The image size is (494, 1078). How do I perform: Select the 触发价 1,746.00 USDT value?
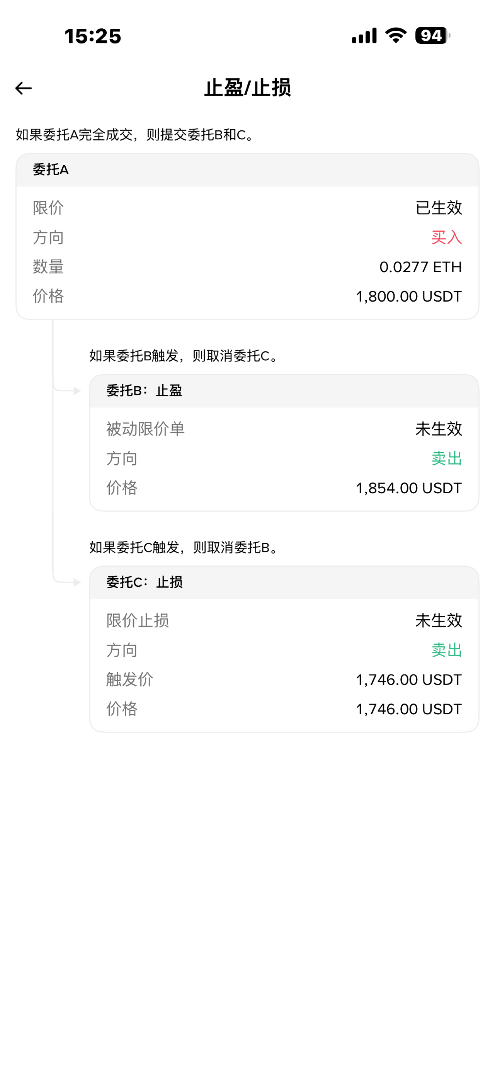[409, 680]
